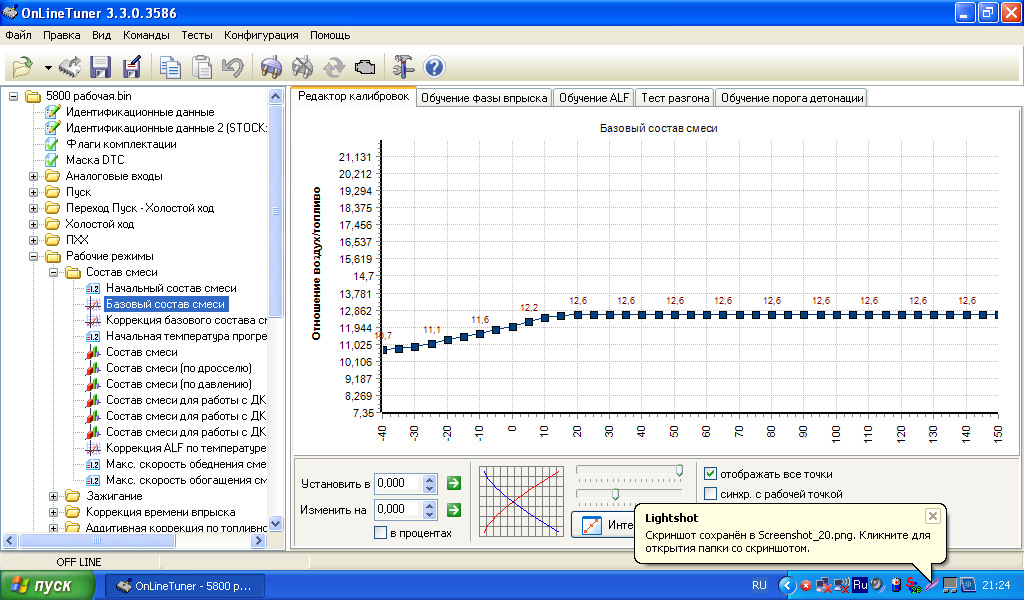Apply the 'Установить в' value with green arrow

point(454,484)
